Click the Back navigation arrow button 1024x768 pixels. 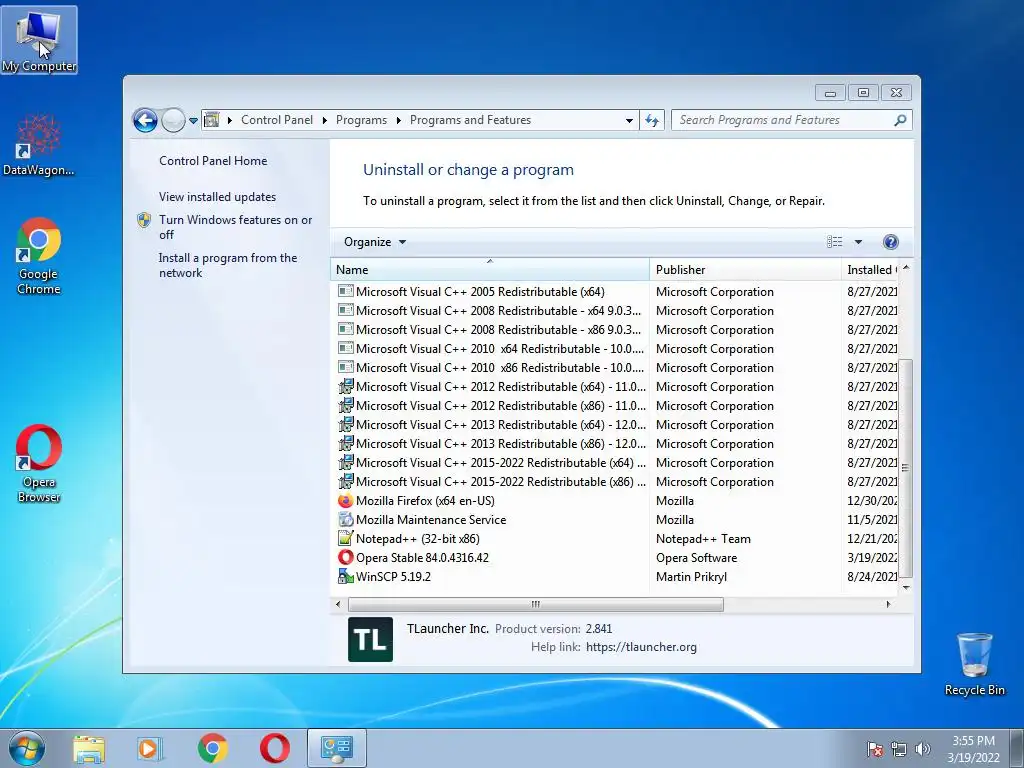145,120
